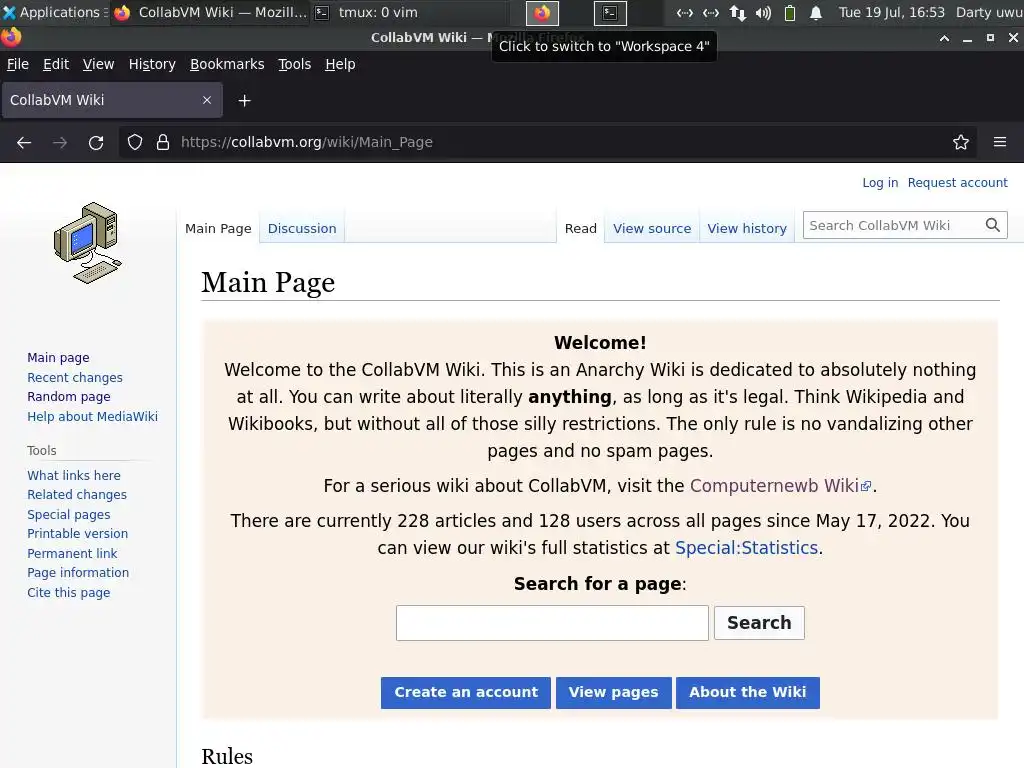Switch to the terminal workspace in panel

point(610,12)
